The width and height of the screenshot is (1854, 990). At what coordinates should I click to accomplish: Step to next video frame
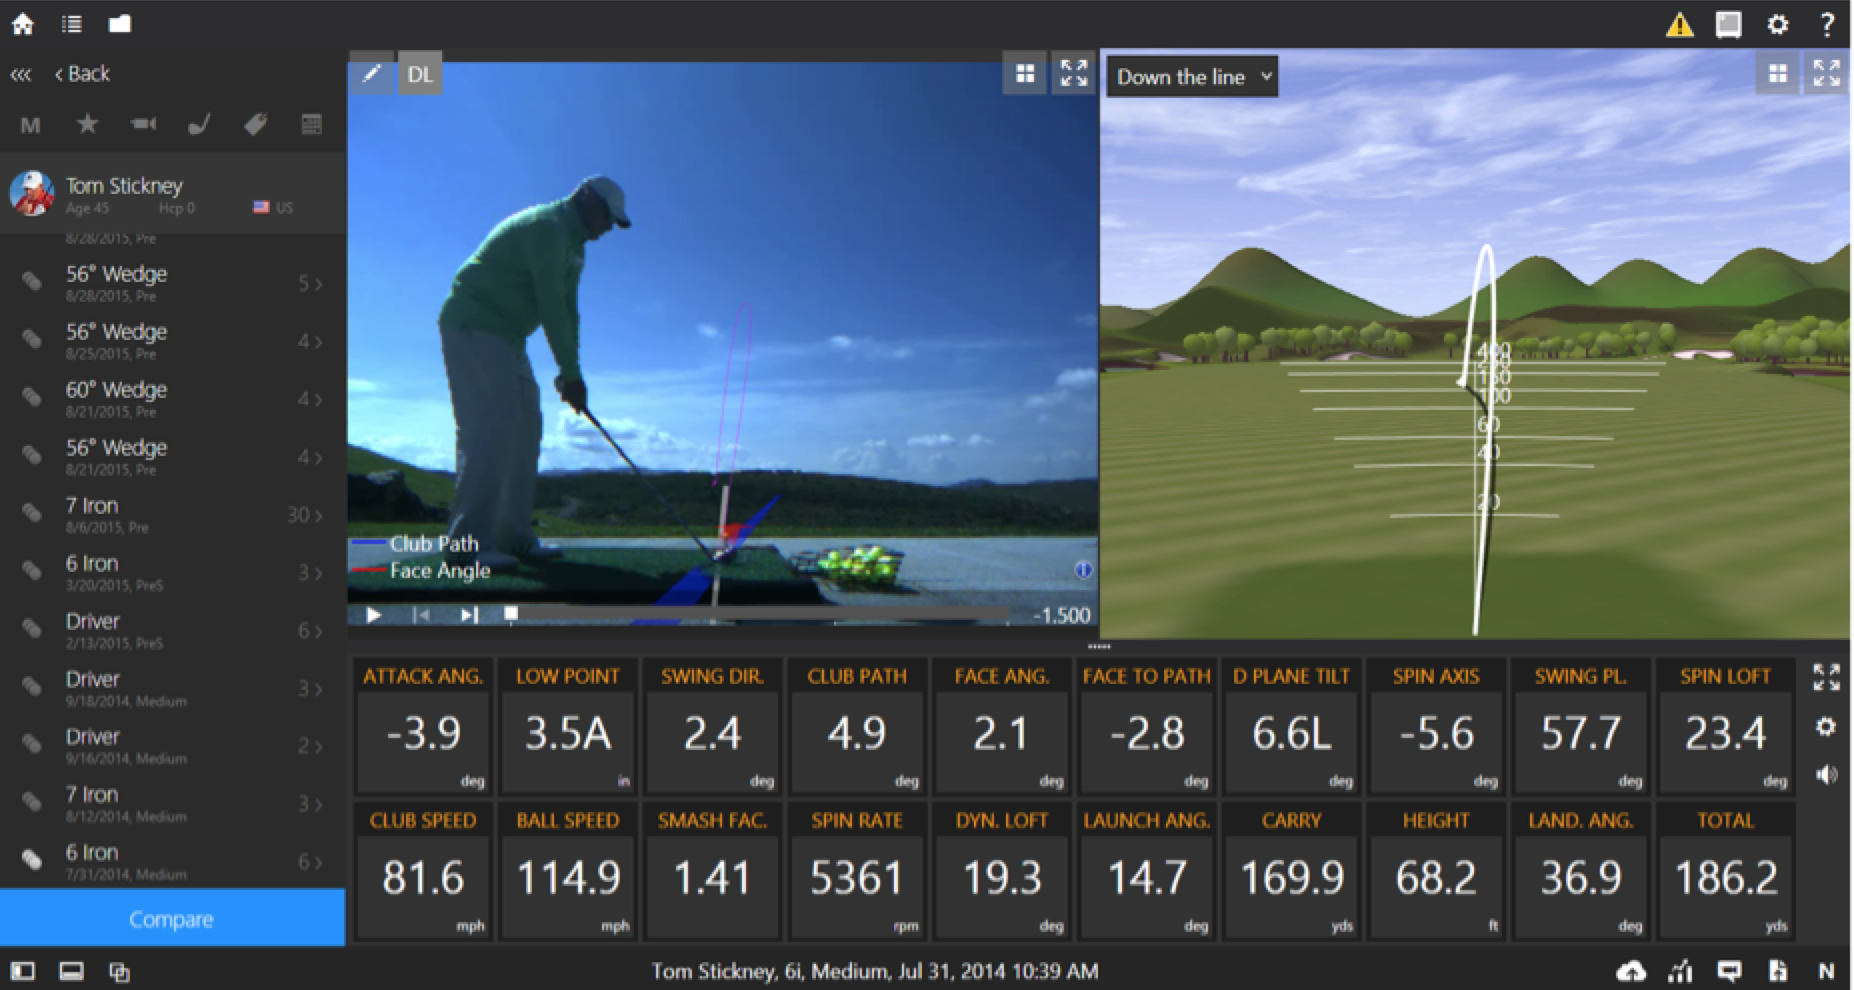(x=469, y=615)
